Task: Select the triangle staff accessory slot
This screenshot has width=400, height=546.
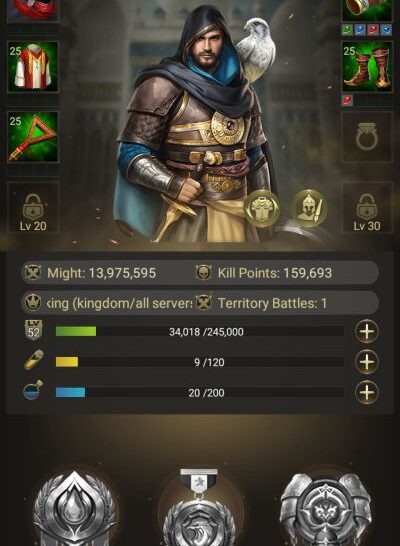Action: coord(33,137)
